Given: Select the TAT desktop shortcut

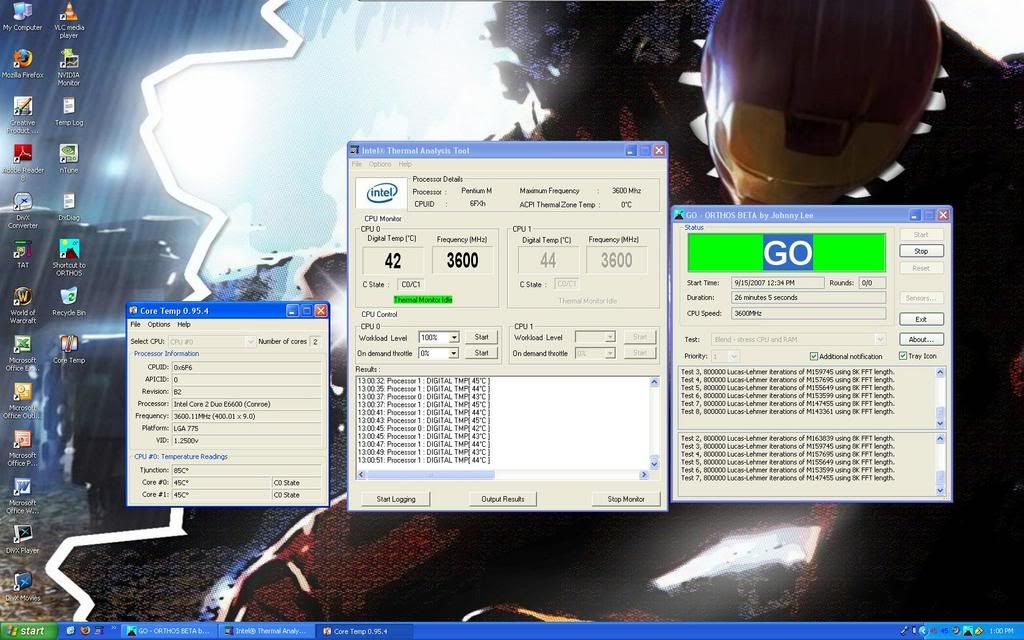Looking at the screenshot, I should tap(23, 254).
